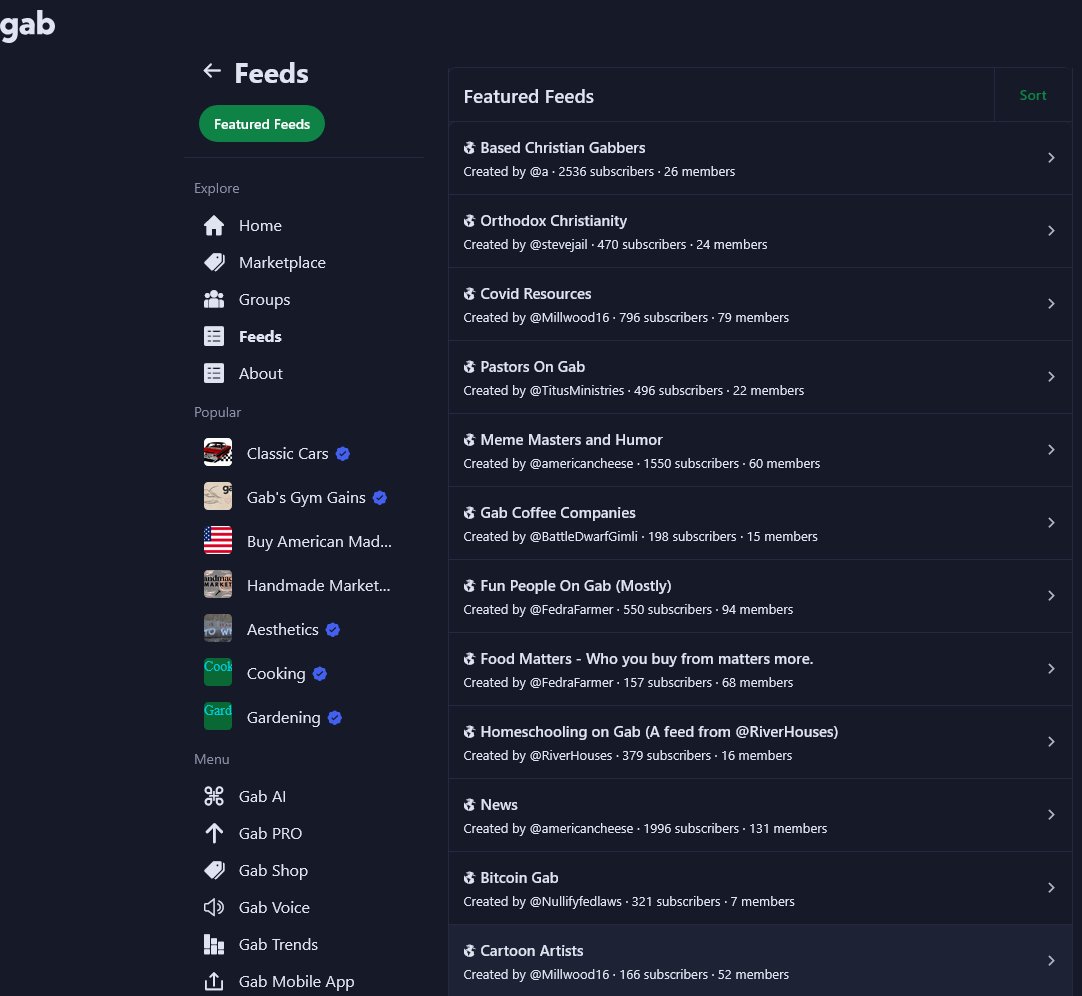Open Handmade Marketplace group thumbnail

(218, 585)
